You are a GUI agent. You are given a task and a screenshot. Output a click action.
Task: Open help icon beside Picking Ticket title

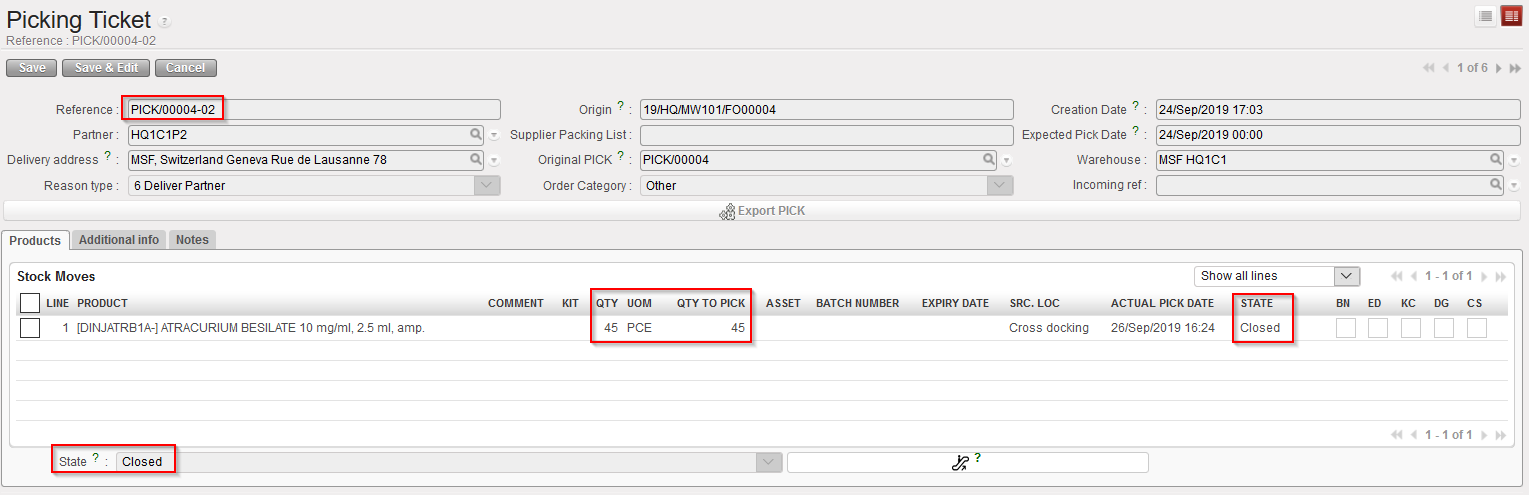pos(165,22)
